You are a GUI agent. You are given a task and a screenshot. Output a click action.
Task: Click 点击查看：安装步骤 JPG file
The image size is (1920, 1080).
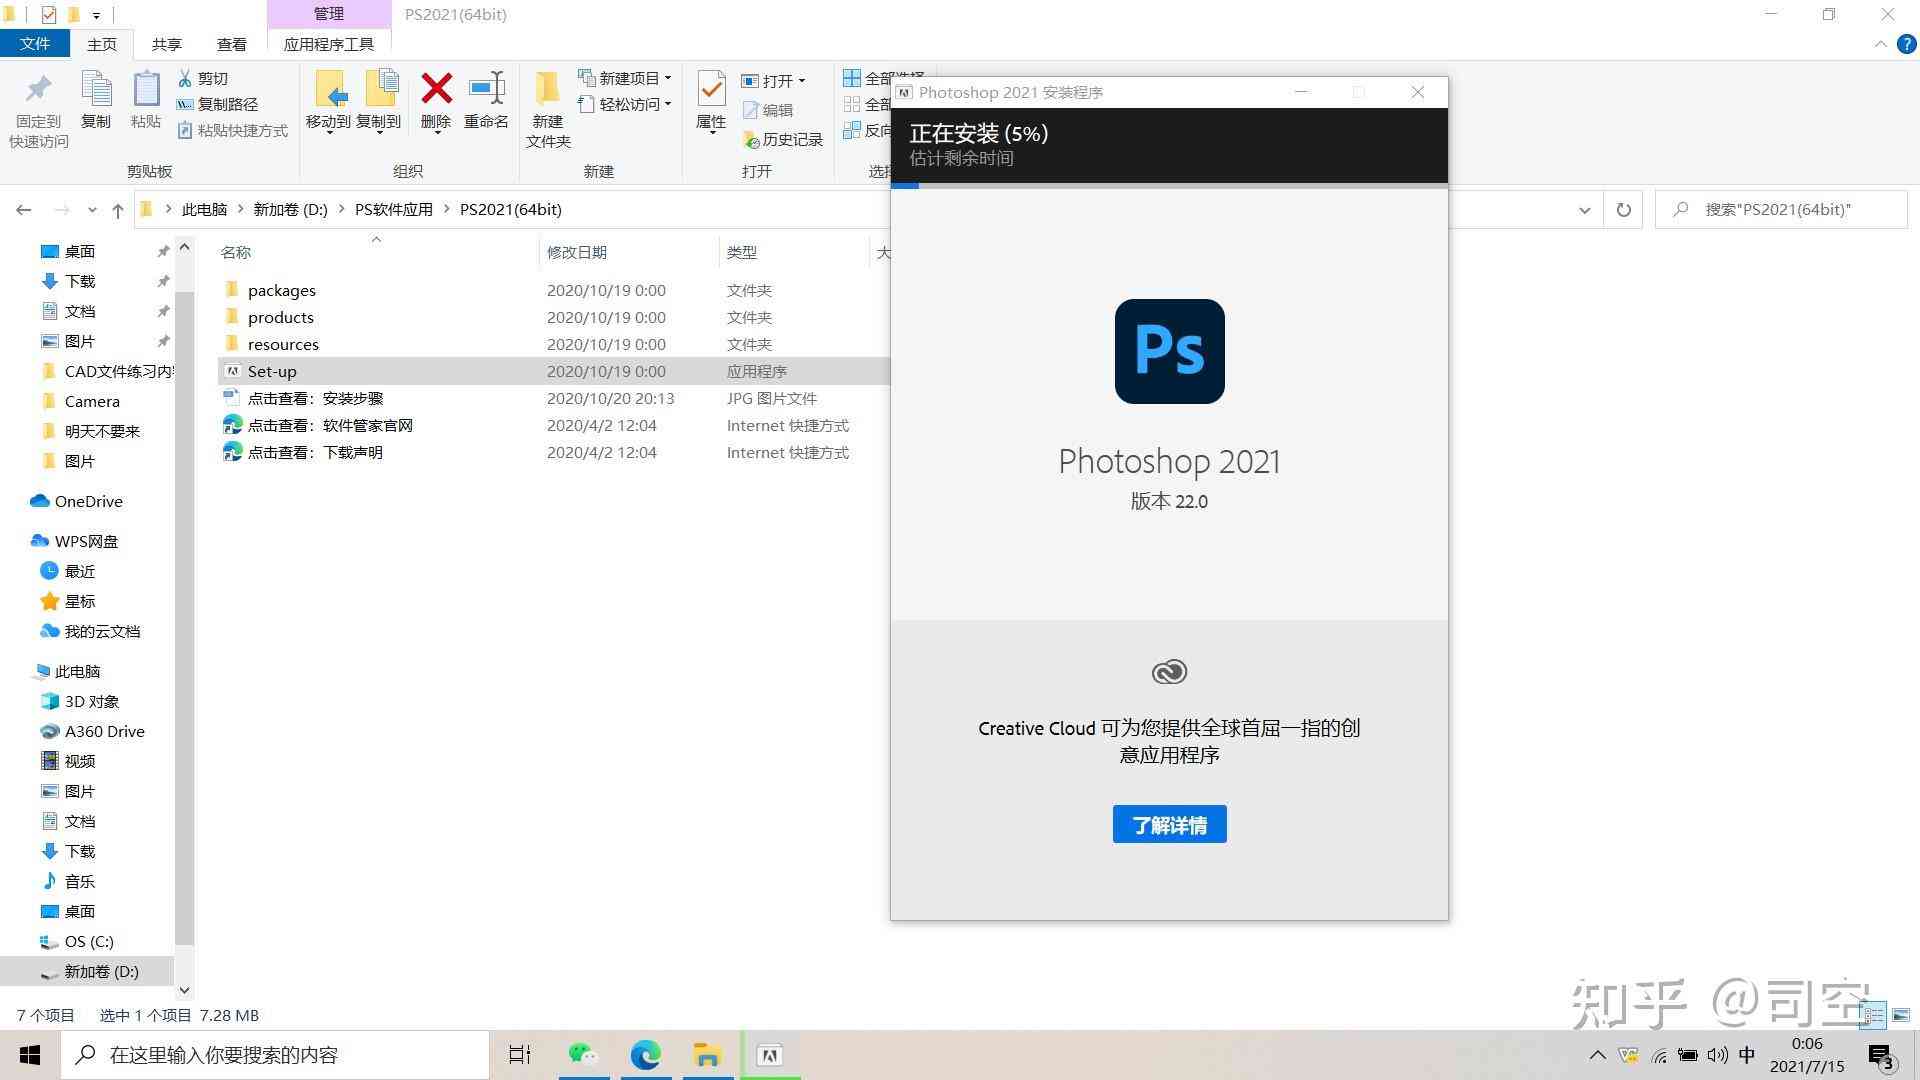[x=315, y=397]
